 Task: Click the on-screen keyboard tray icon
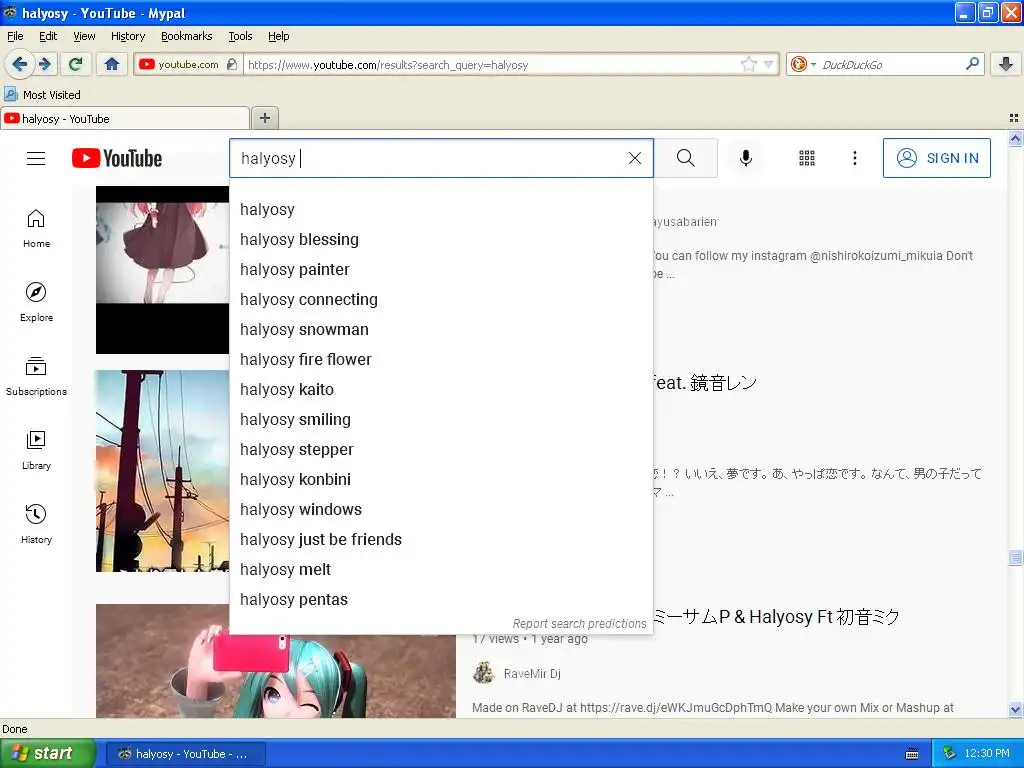pos(912,754)
